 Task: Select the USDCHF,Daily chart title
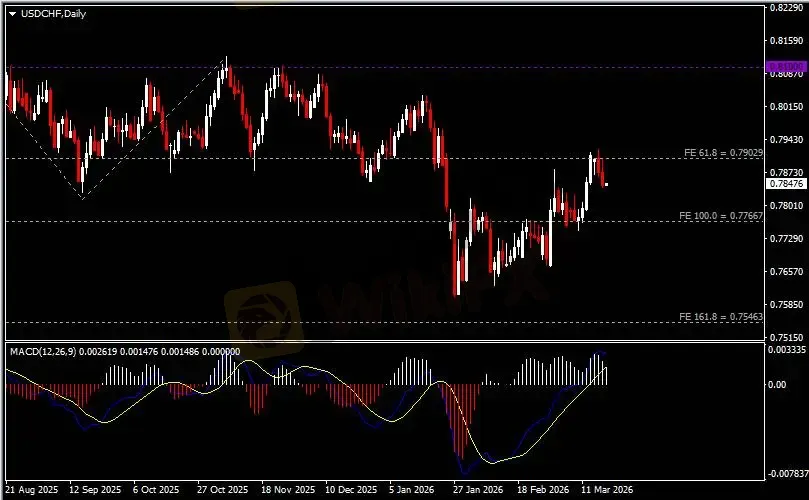coord(53,14)
